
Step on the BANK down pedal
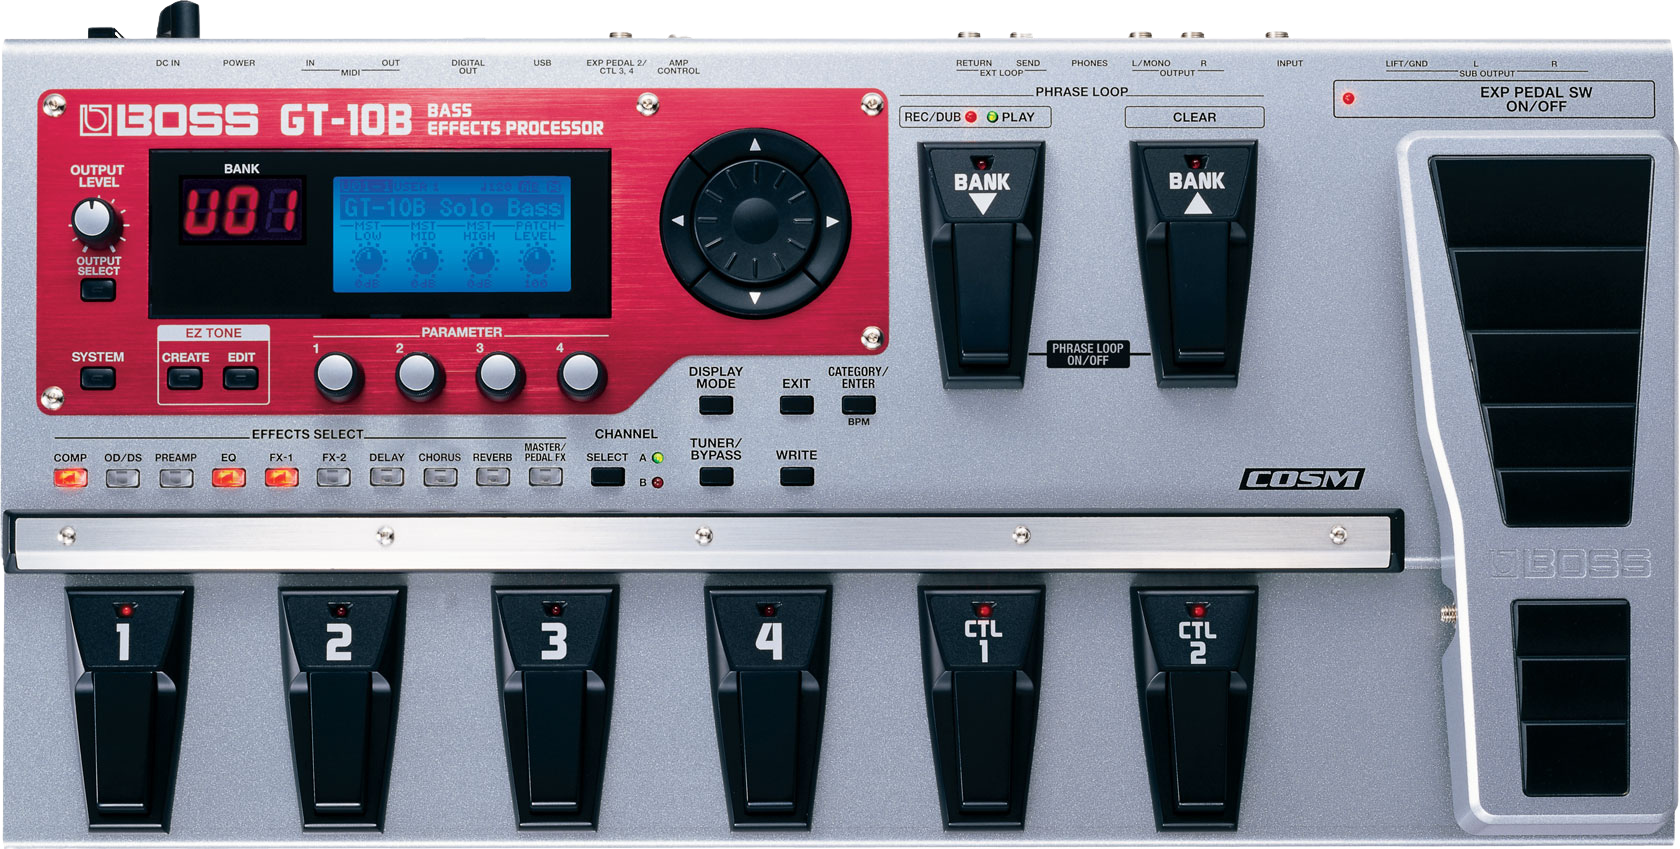(x=982, y=264)
